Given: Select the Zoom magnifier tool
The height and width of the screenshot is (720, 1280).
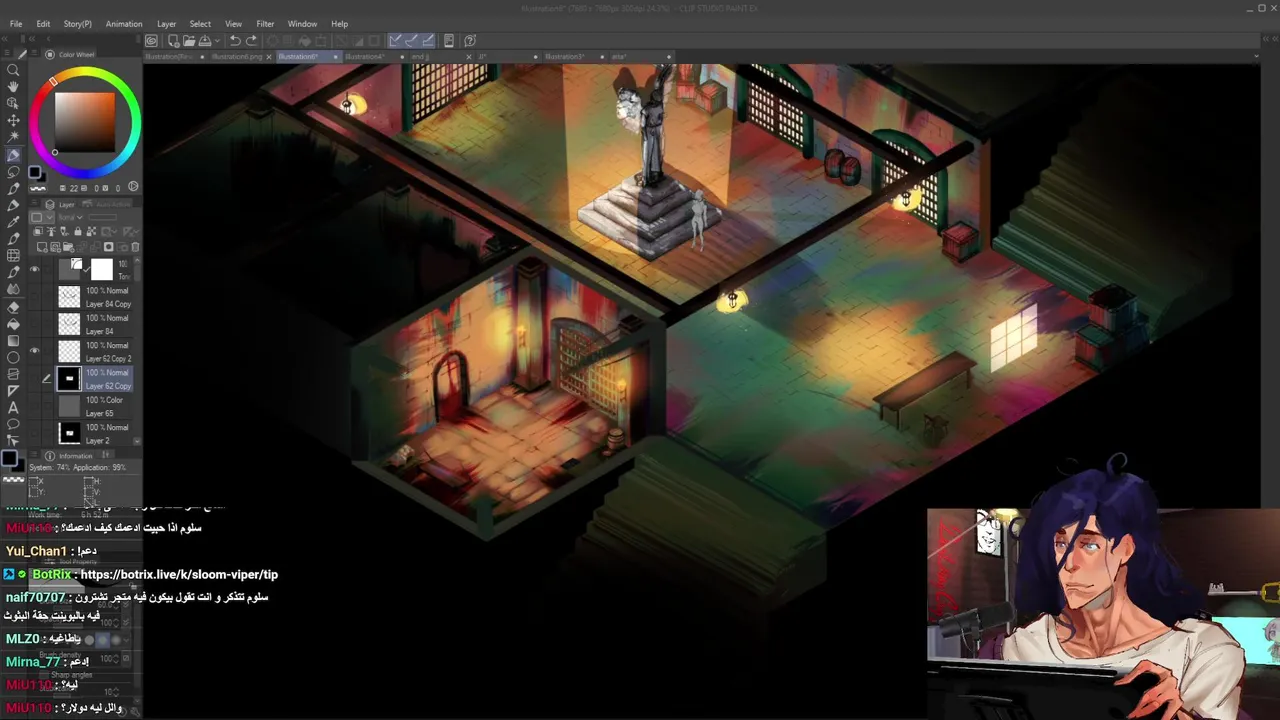Looking at the screenshot, I should pyautogui.click(x=13, y=70).
